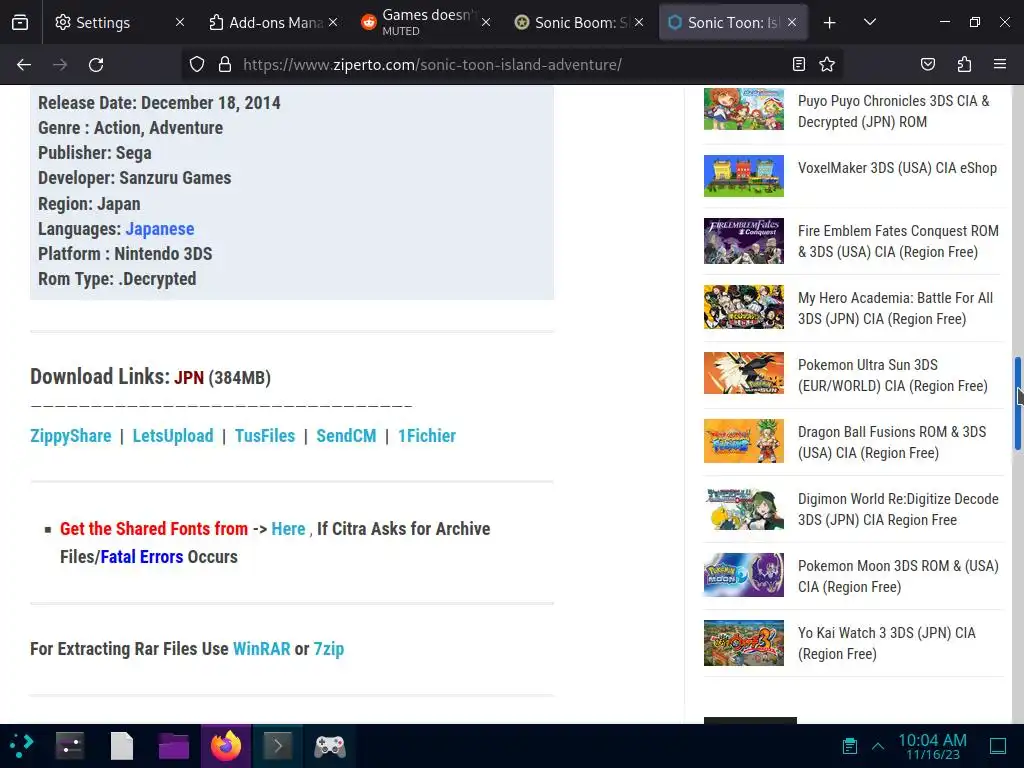Open Puyo Puyo Chronicles thumbnail
1024x768 pixels.
click(x=744, y=109)
